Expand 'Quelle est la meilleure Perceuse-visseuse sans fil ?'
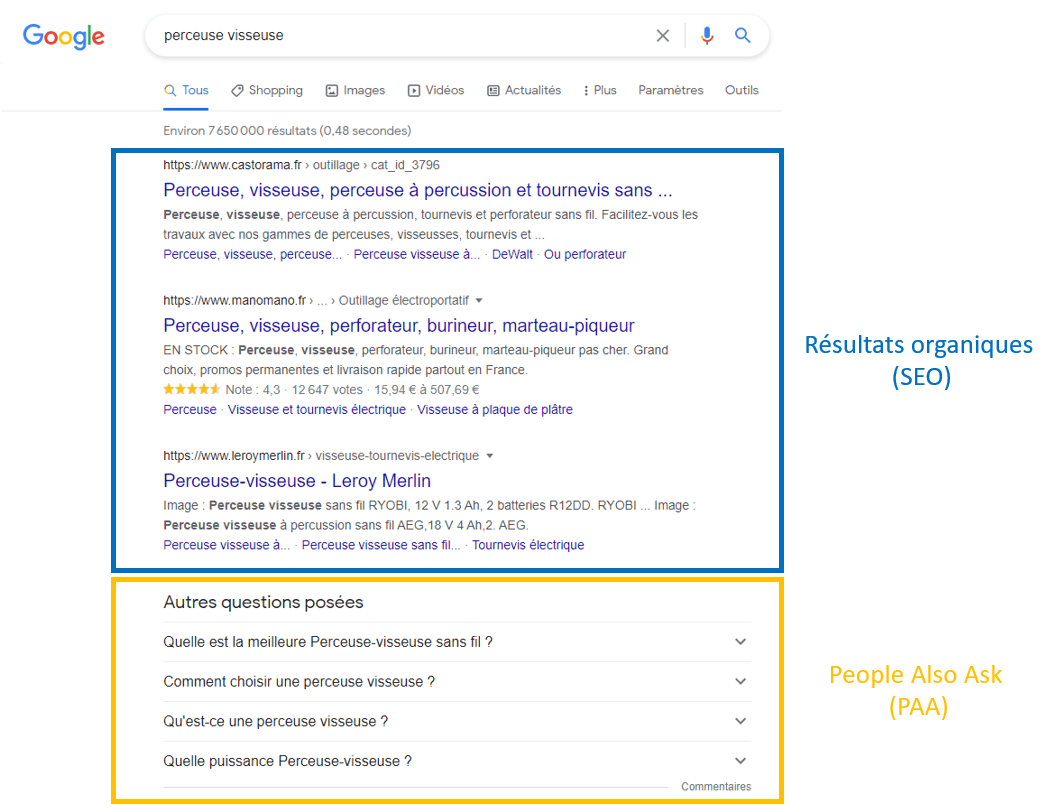Image resolution: width=1056 pixels, height=812 pixels. click(x=457, y=642)
